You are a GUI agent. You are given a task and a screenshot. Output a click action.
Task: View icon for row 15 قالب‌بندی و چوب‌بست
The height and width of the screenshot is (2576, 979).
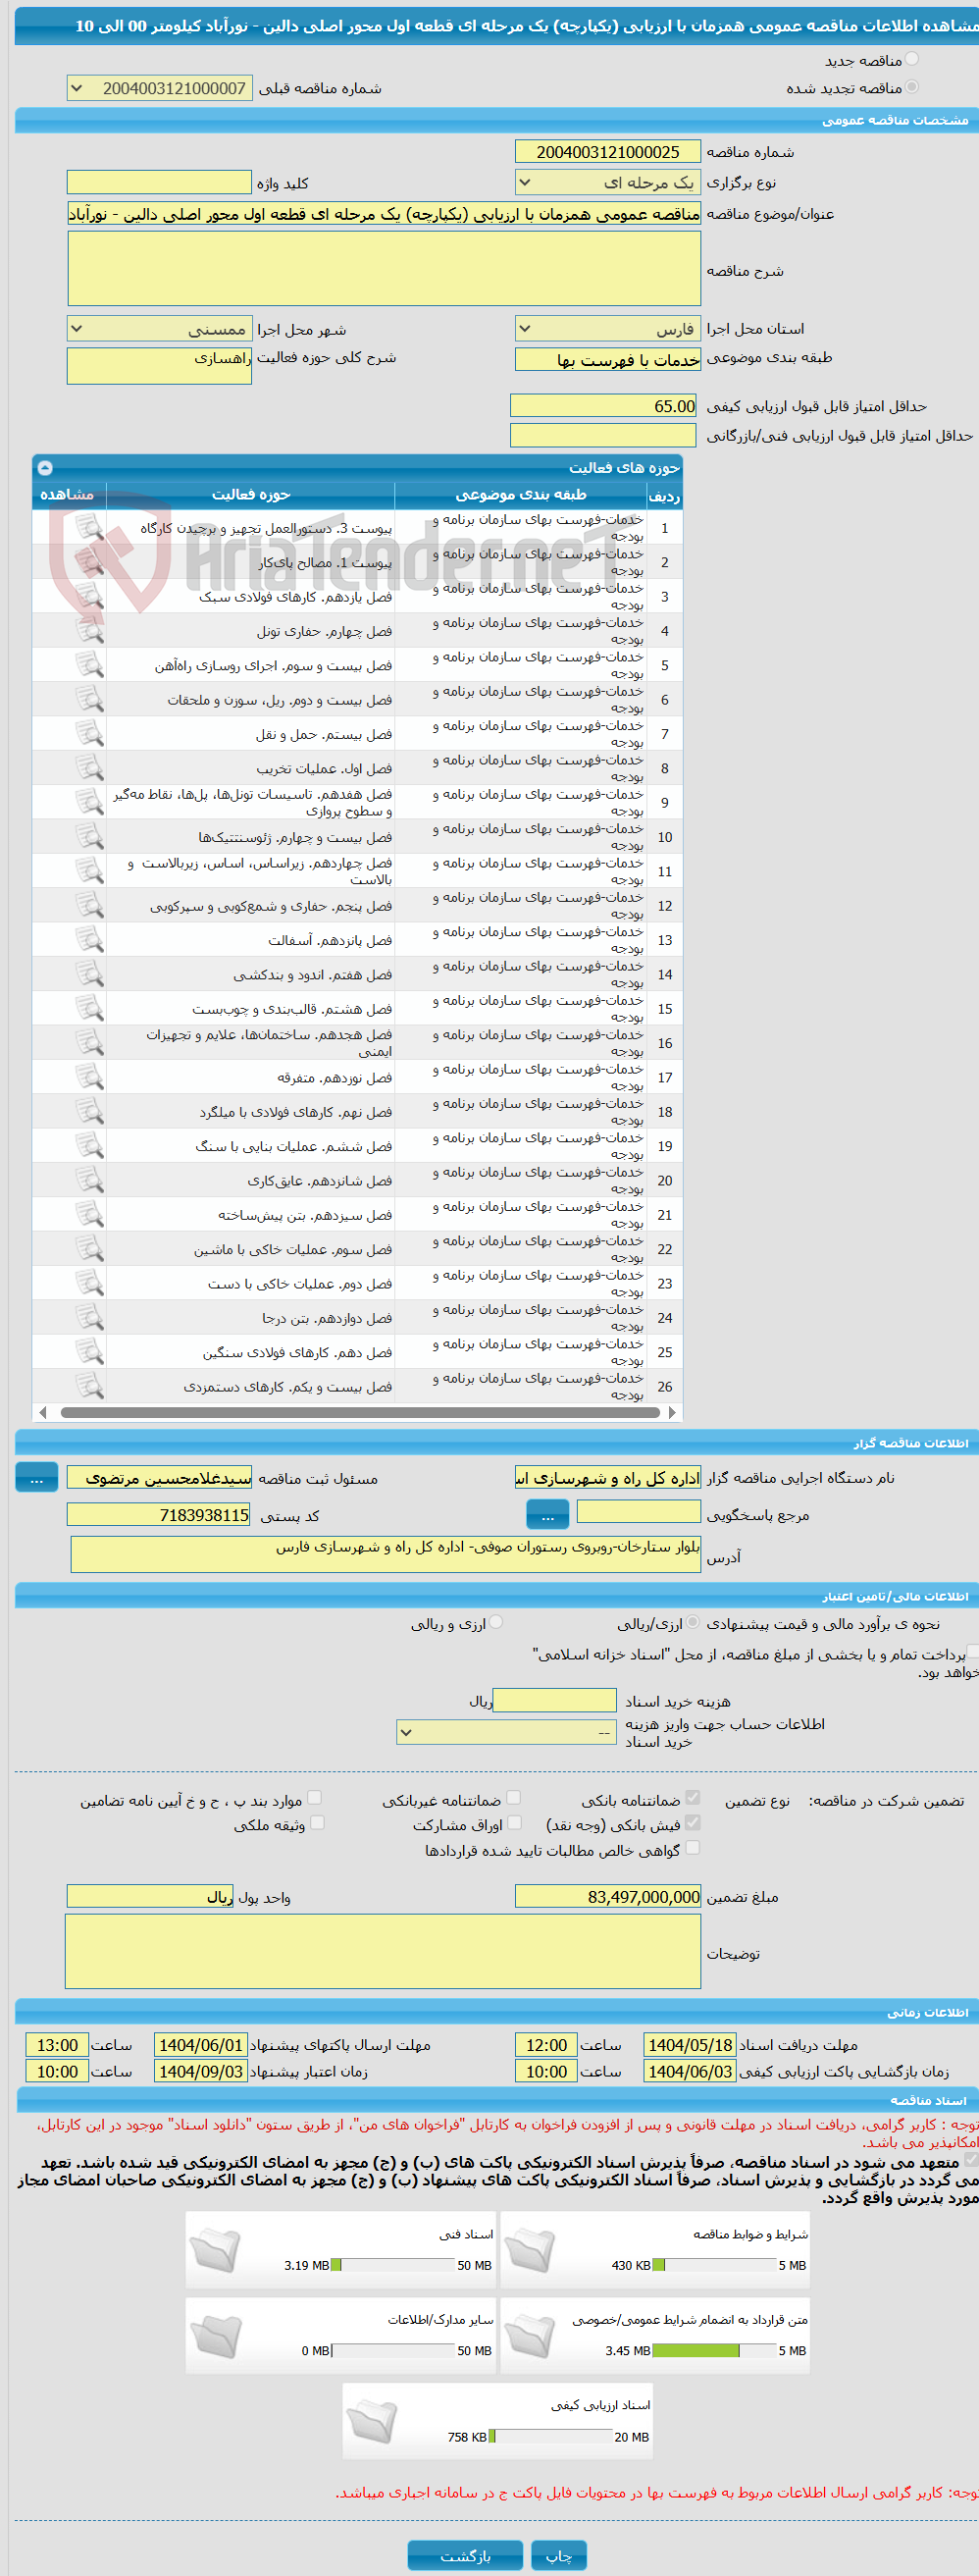point(89,1008)
